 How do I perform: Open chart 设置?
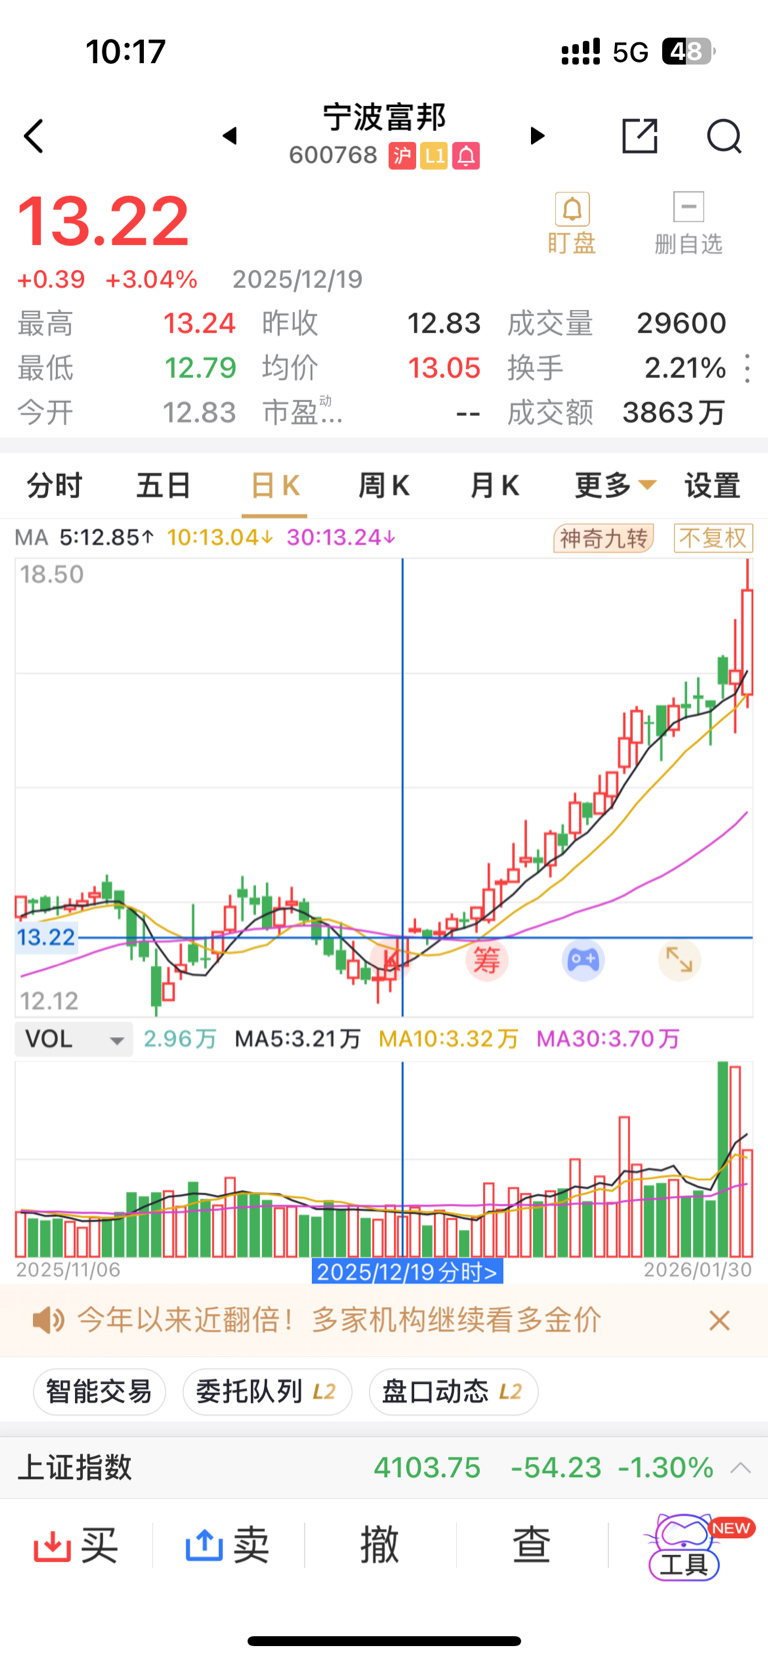[712, 486]
